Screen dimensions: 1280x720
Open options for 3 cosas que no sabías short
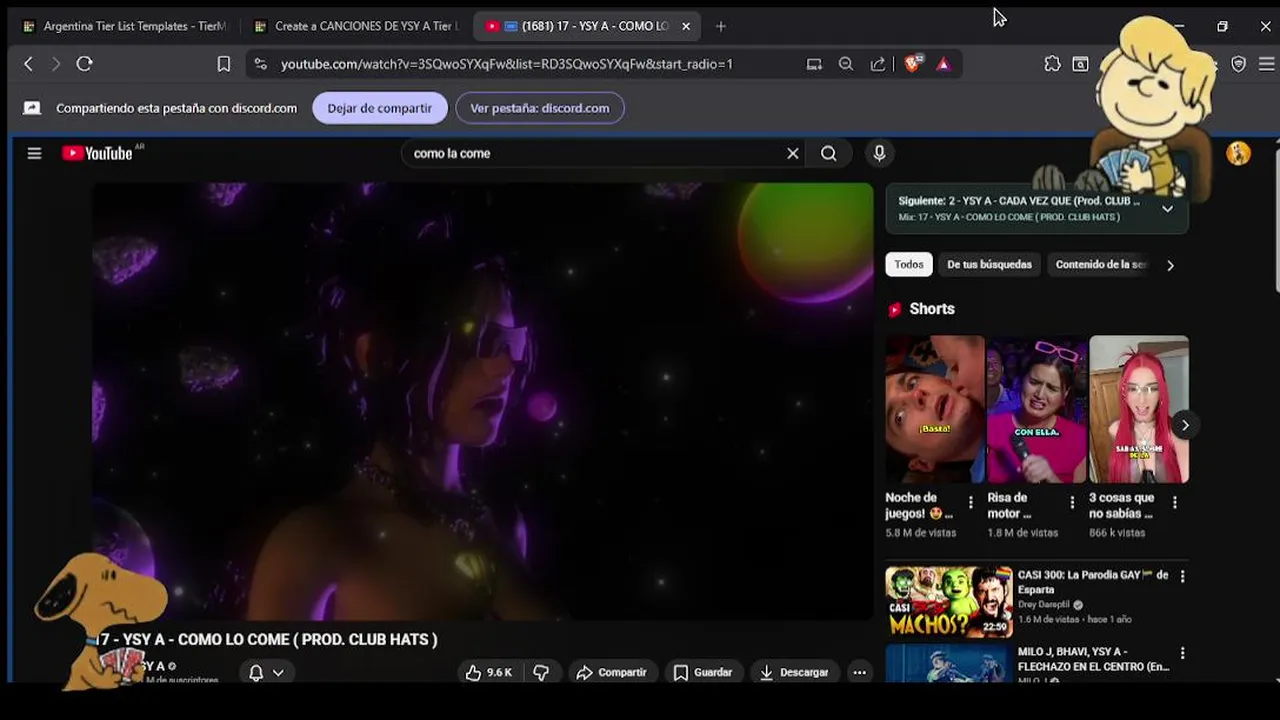pyautogui.click(x=1174, y=502)
